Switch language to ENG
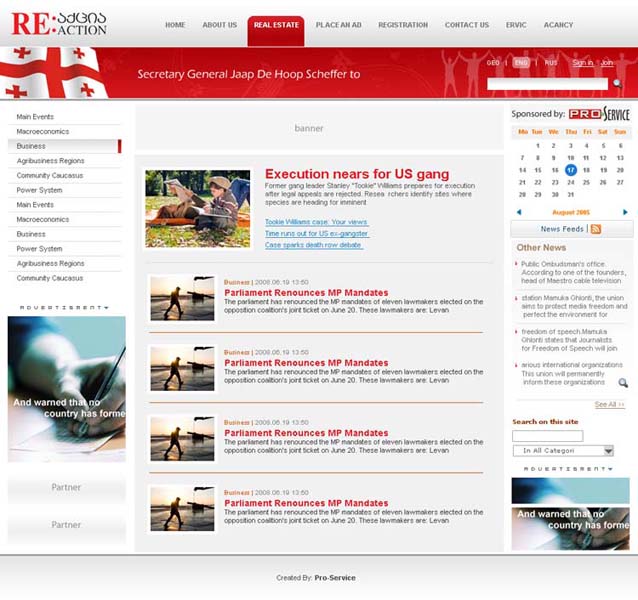The width and height of the screenshot is (638, 600). 521,63
